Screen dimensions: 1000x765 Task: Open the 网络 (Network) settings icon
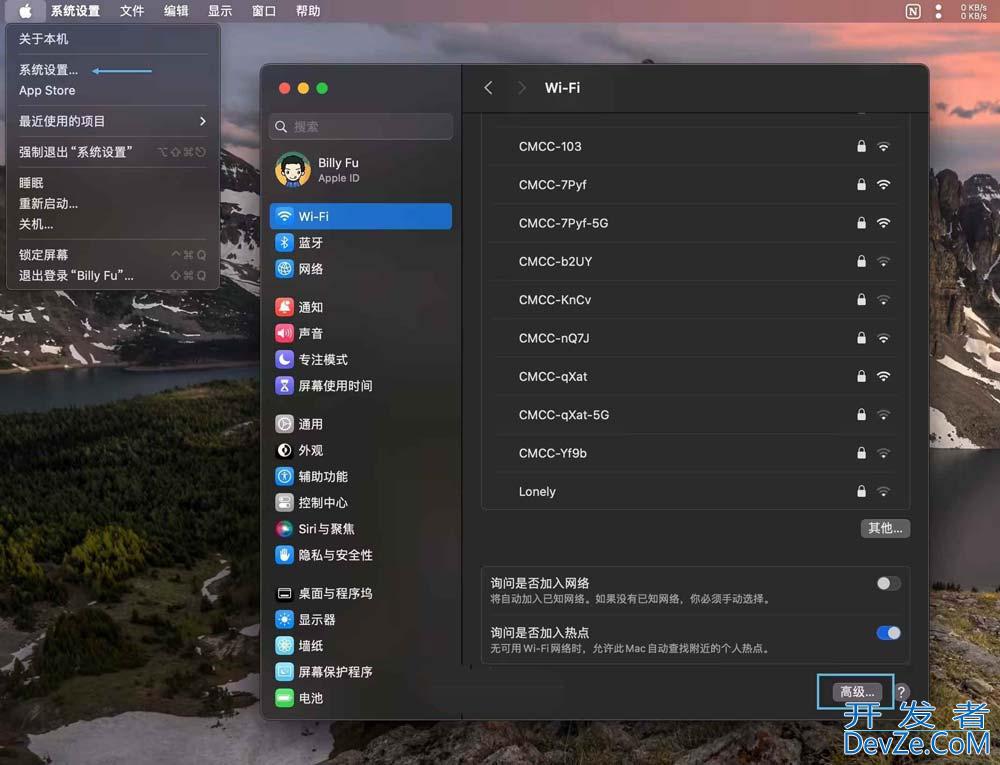coord(285,269)
